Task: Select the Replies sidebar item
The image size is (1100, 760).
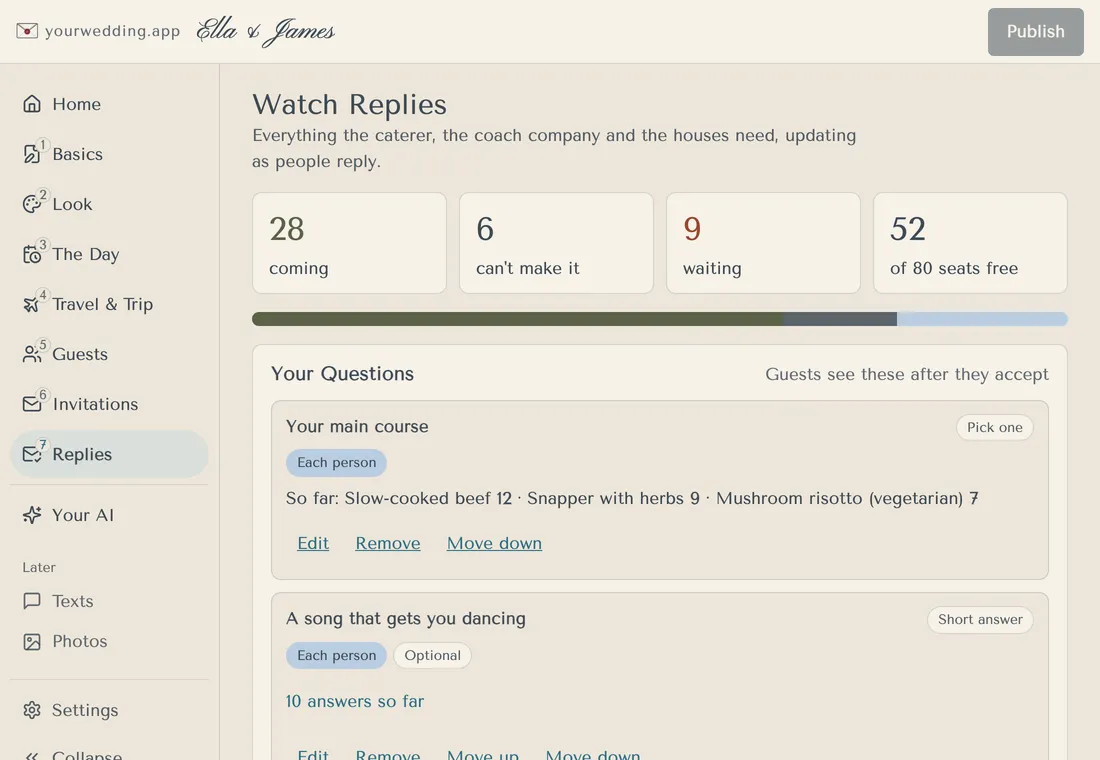Action: coord(109,454)
